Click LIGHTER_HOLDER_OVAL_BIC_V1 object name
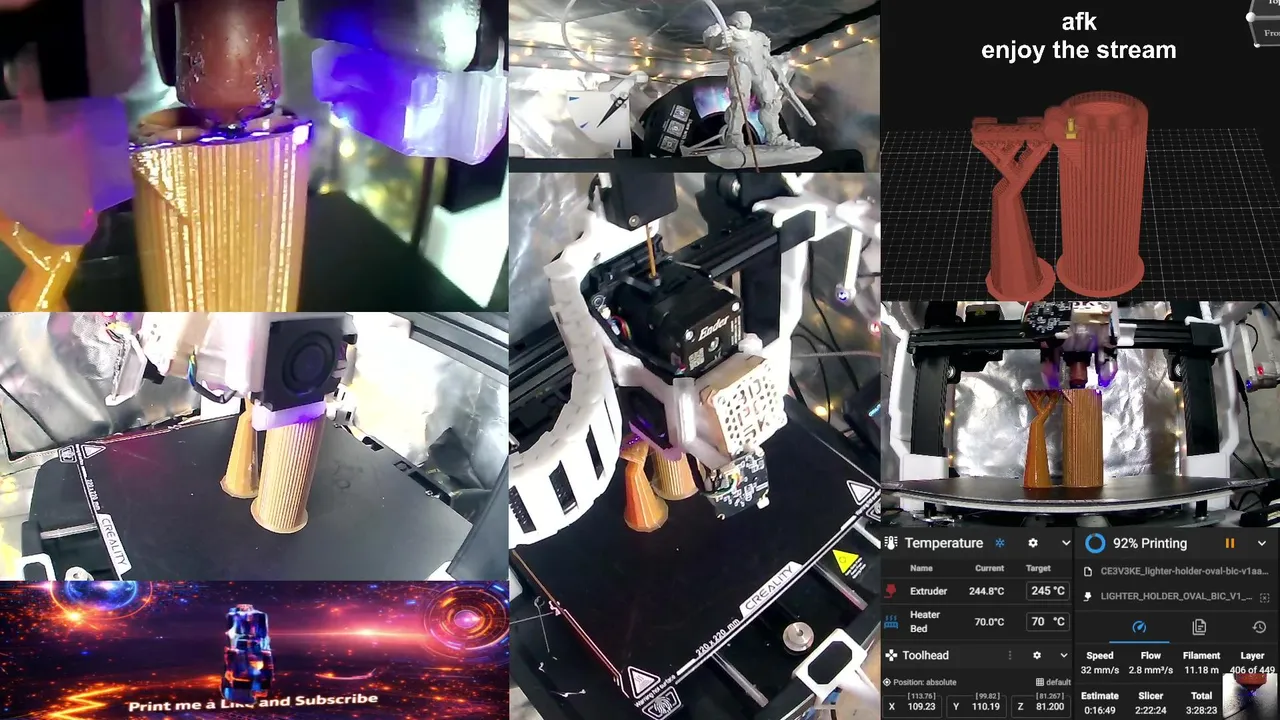The image size is (1280, 720). point(1176,596)
